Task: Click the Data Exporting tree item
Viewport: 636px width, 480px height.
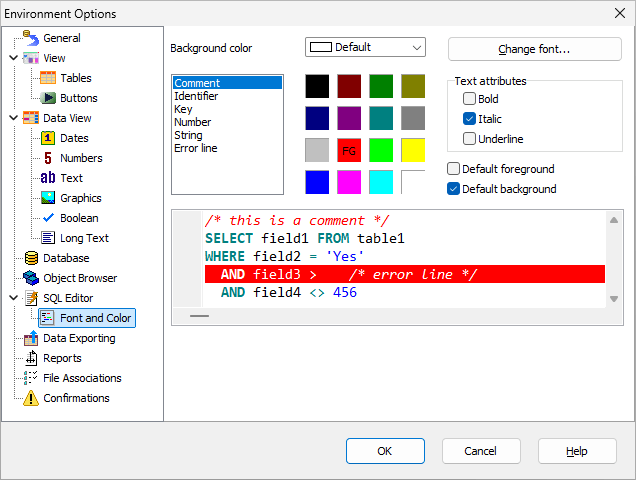Action: pyautogui.click(x=78, y=338)
